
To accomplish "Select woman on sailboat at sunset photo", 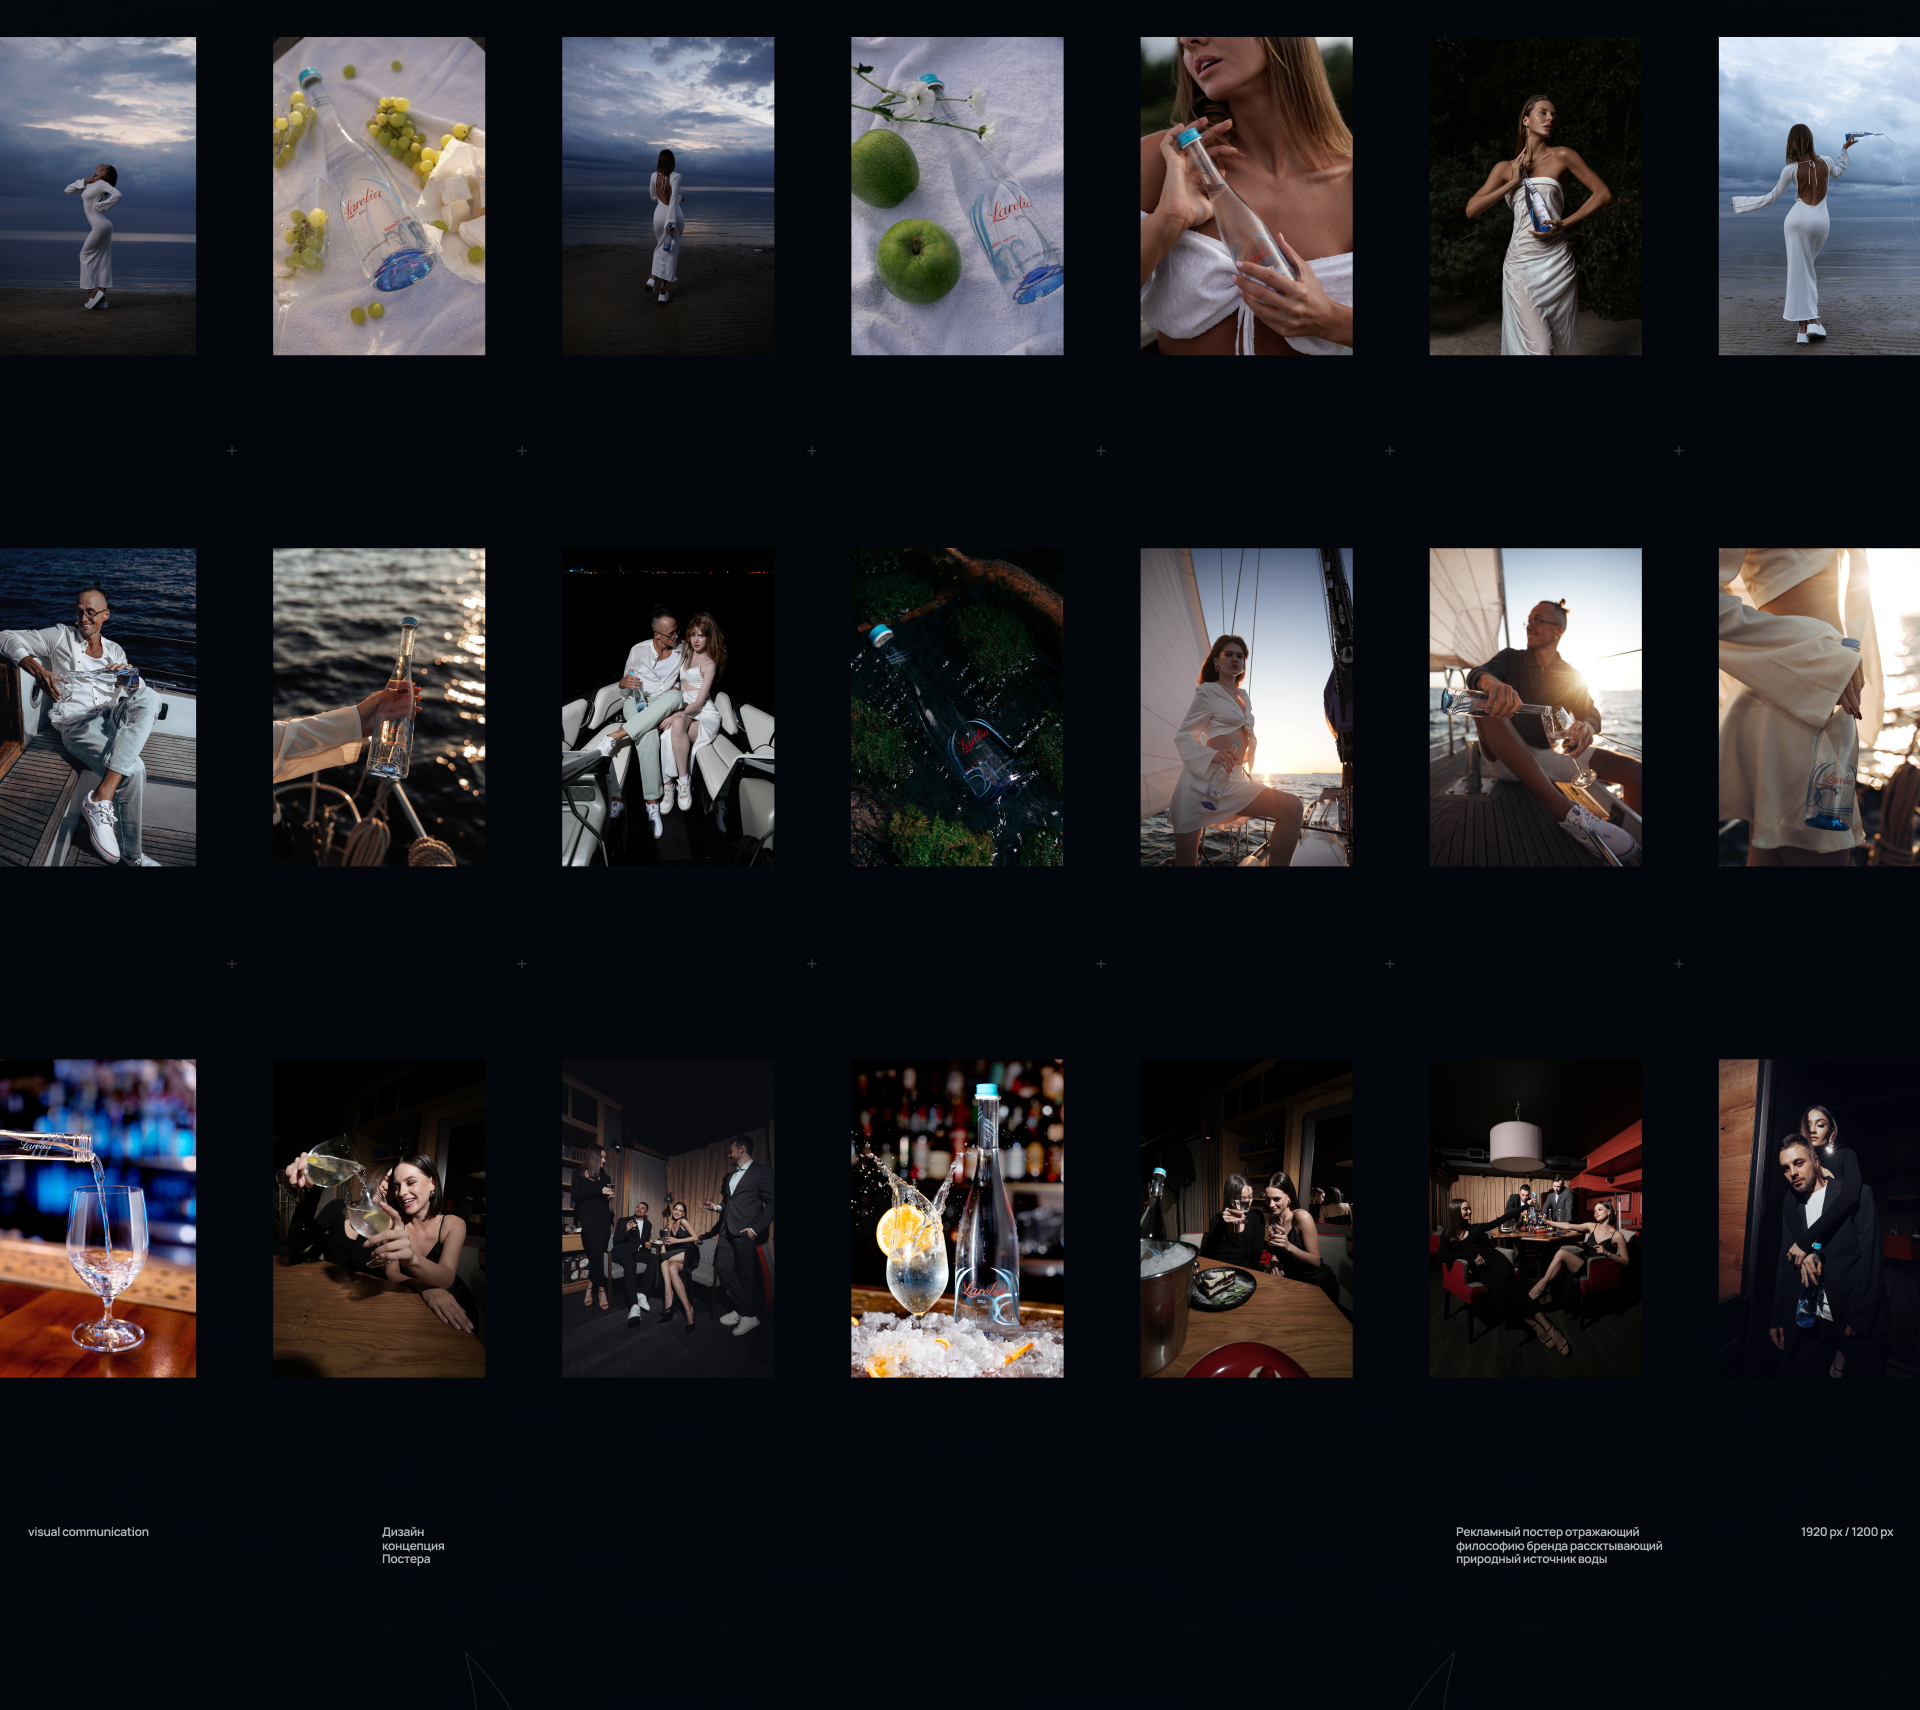I will click(1246, 706).
